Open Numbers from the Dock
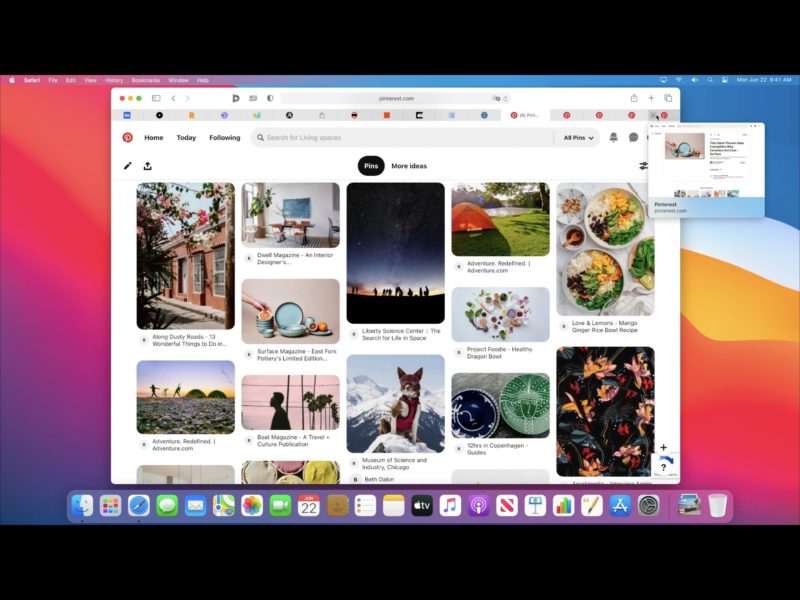Screen dimensions: 800x600 (563, 506)
